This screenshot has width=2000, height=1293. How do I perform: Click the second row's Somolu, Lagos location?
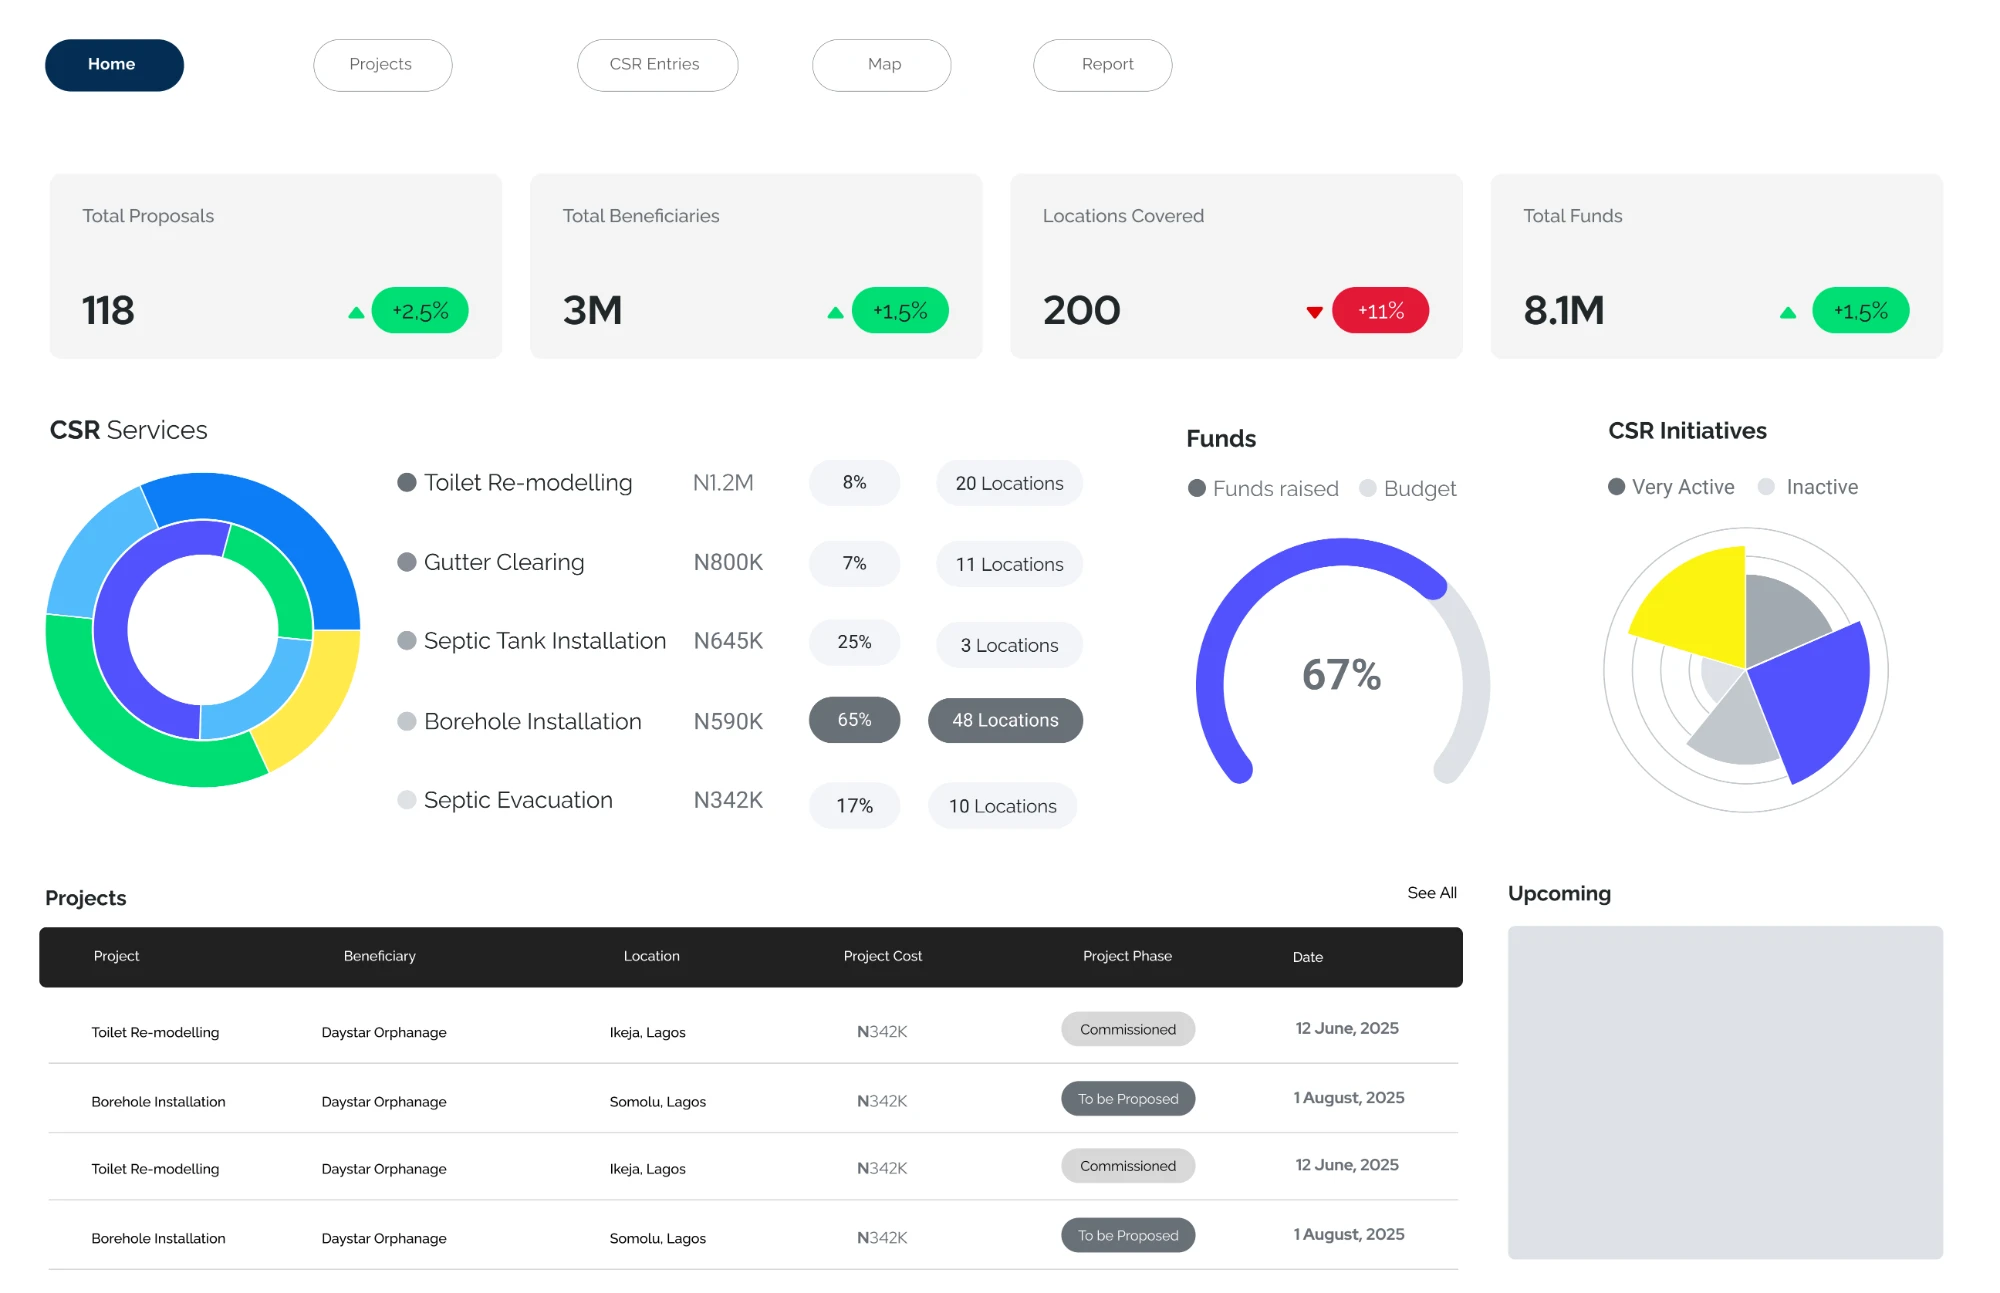[658, 1102]
